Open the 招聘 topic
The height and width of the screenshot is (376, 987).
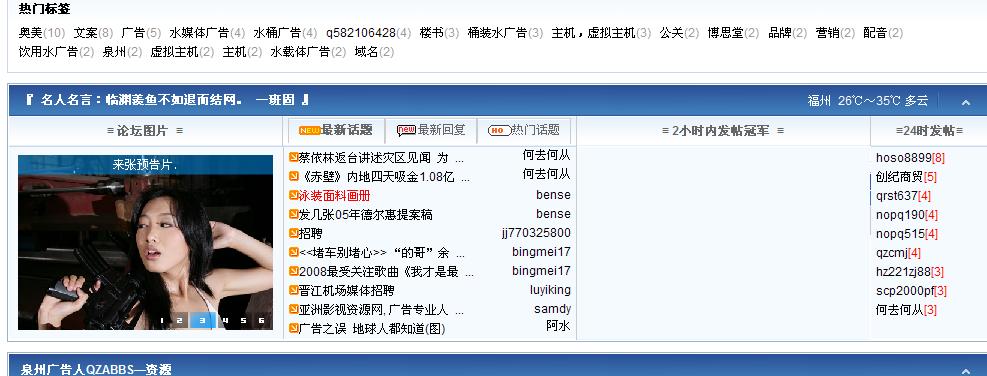(310, 234)
